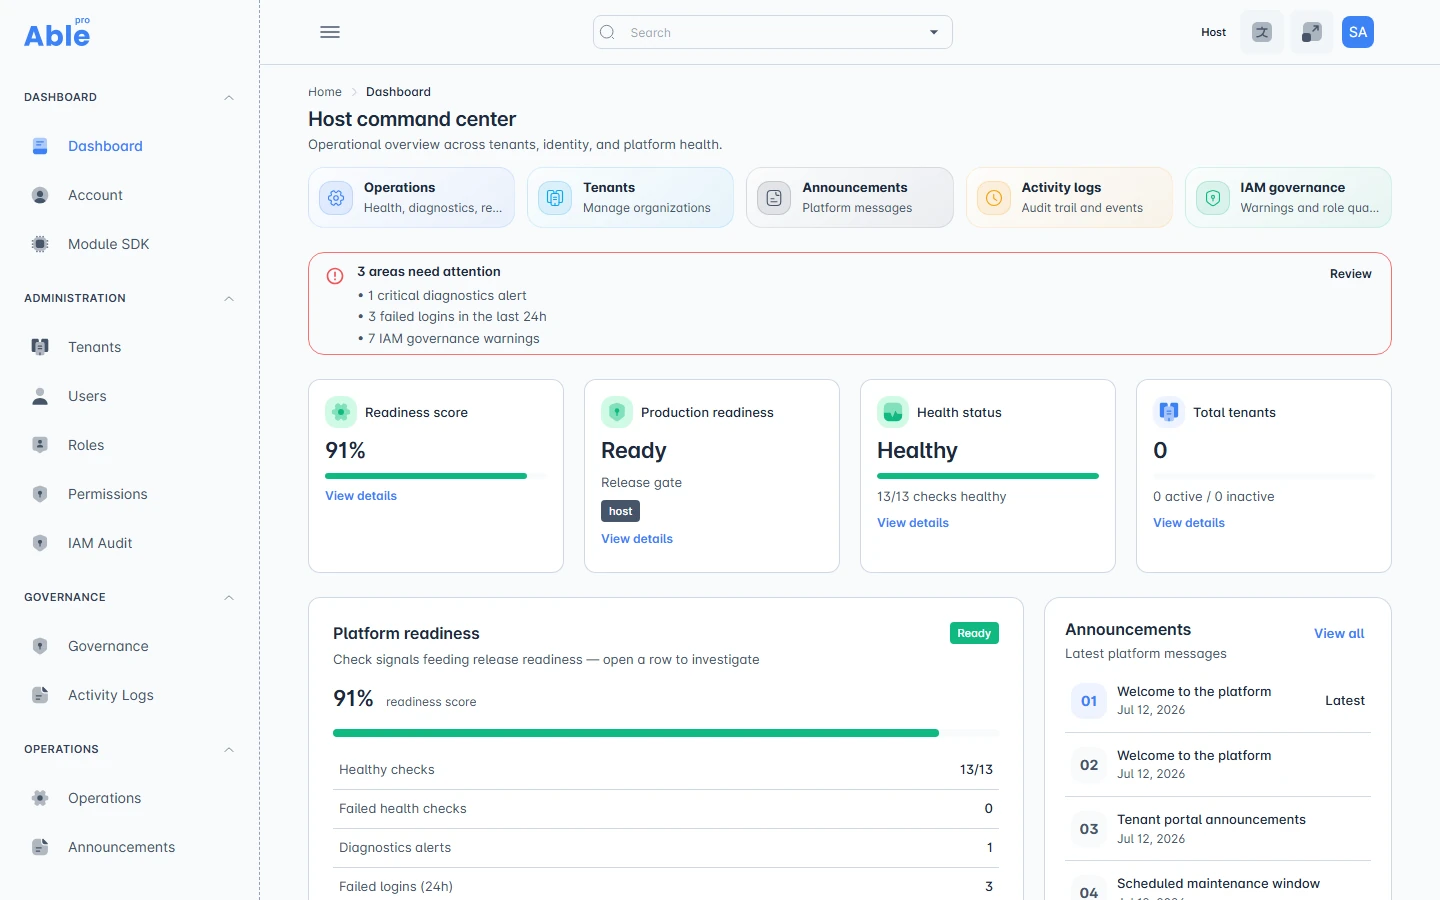Open the Account menu item
The image size is (1440, 900).
[x=130, y=195]
